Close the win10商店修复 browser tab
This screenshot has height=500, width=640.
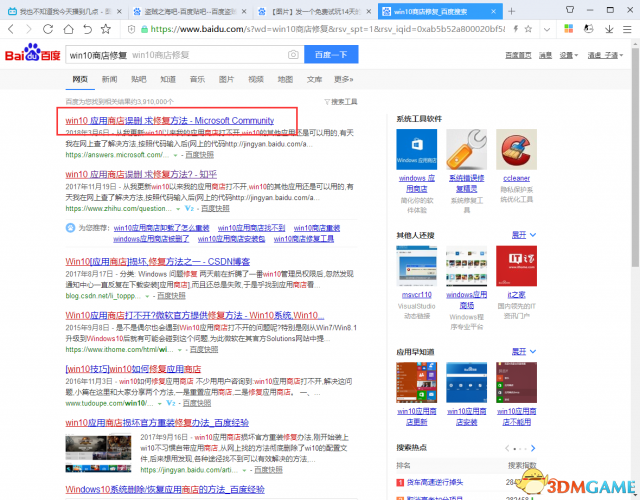(x=493, y=11)
